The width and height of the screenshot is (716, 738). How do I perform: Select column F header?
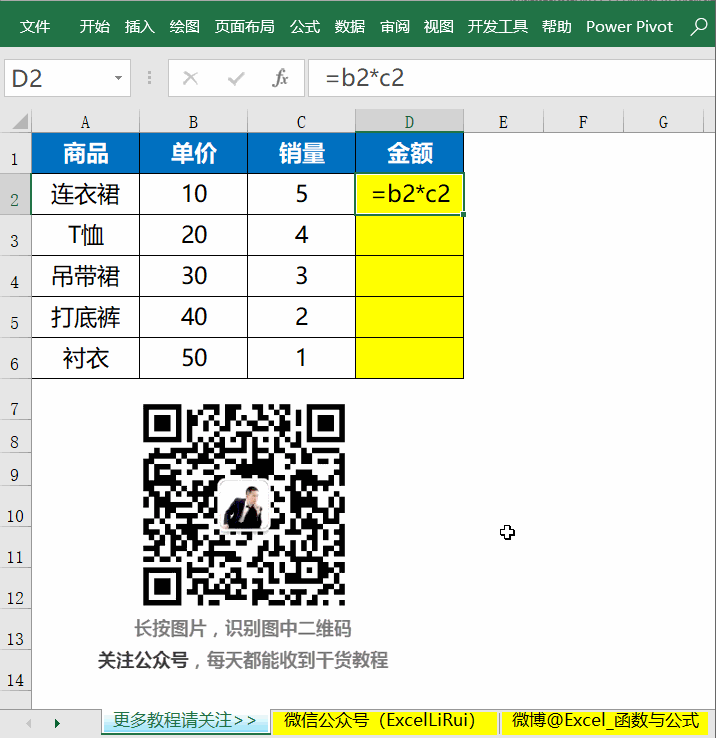tap(583, 122)
